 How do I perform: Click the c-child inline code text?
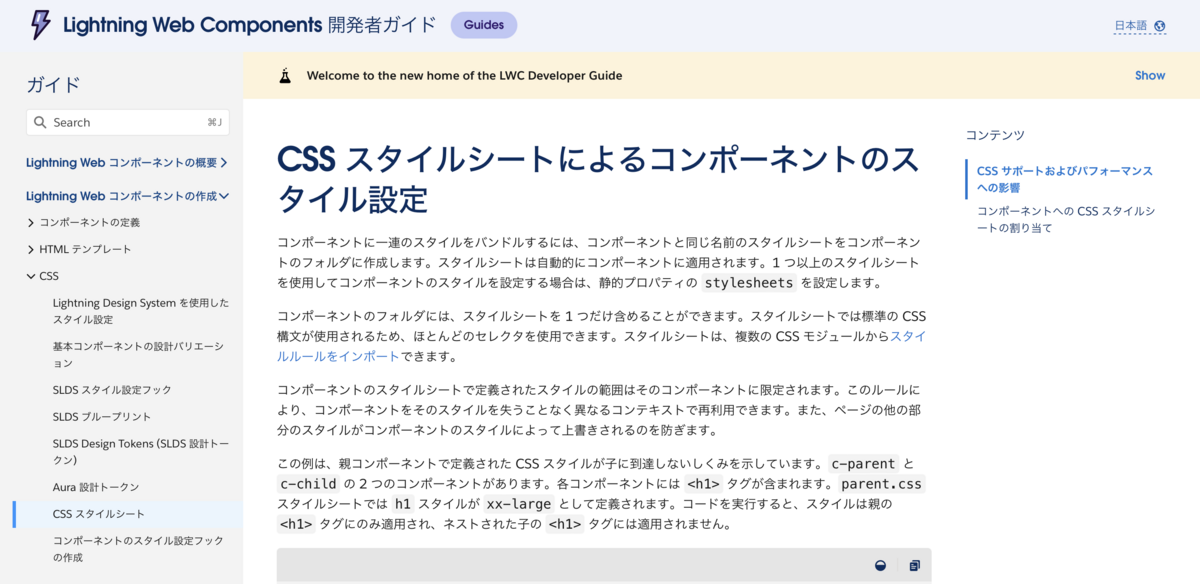308,484
